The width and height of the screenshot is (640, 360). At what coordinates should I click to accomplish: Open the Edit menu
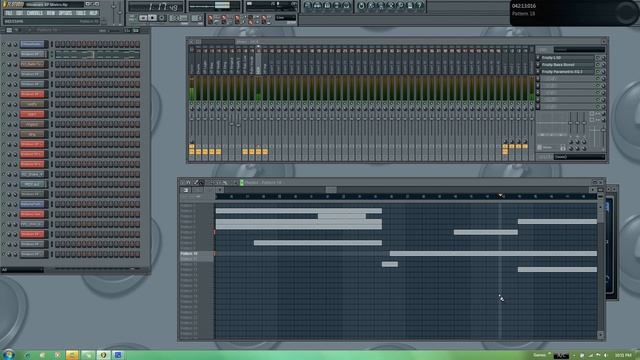(x=19, y=13)
